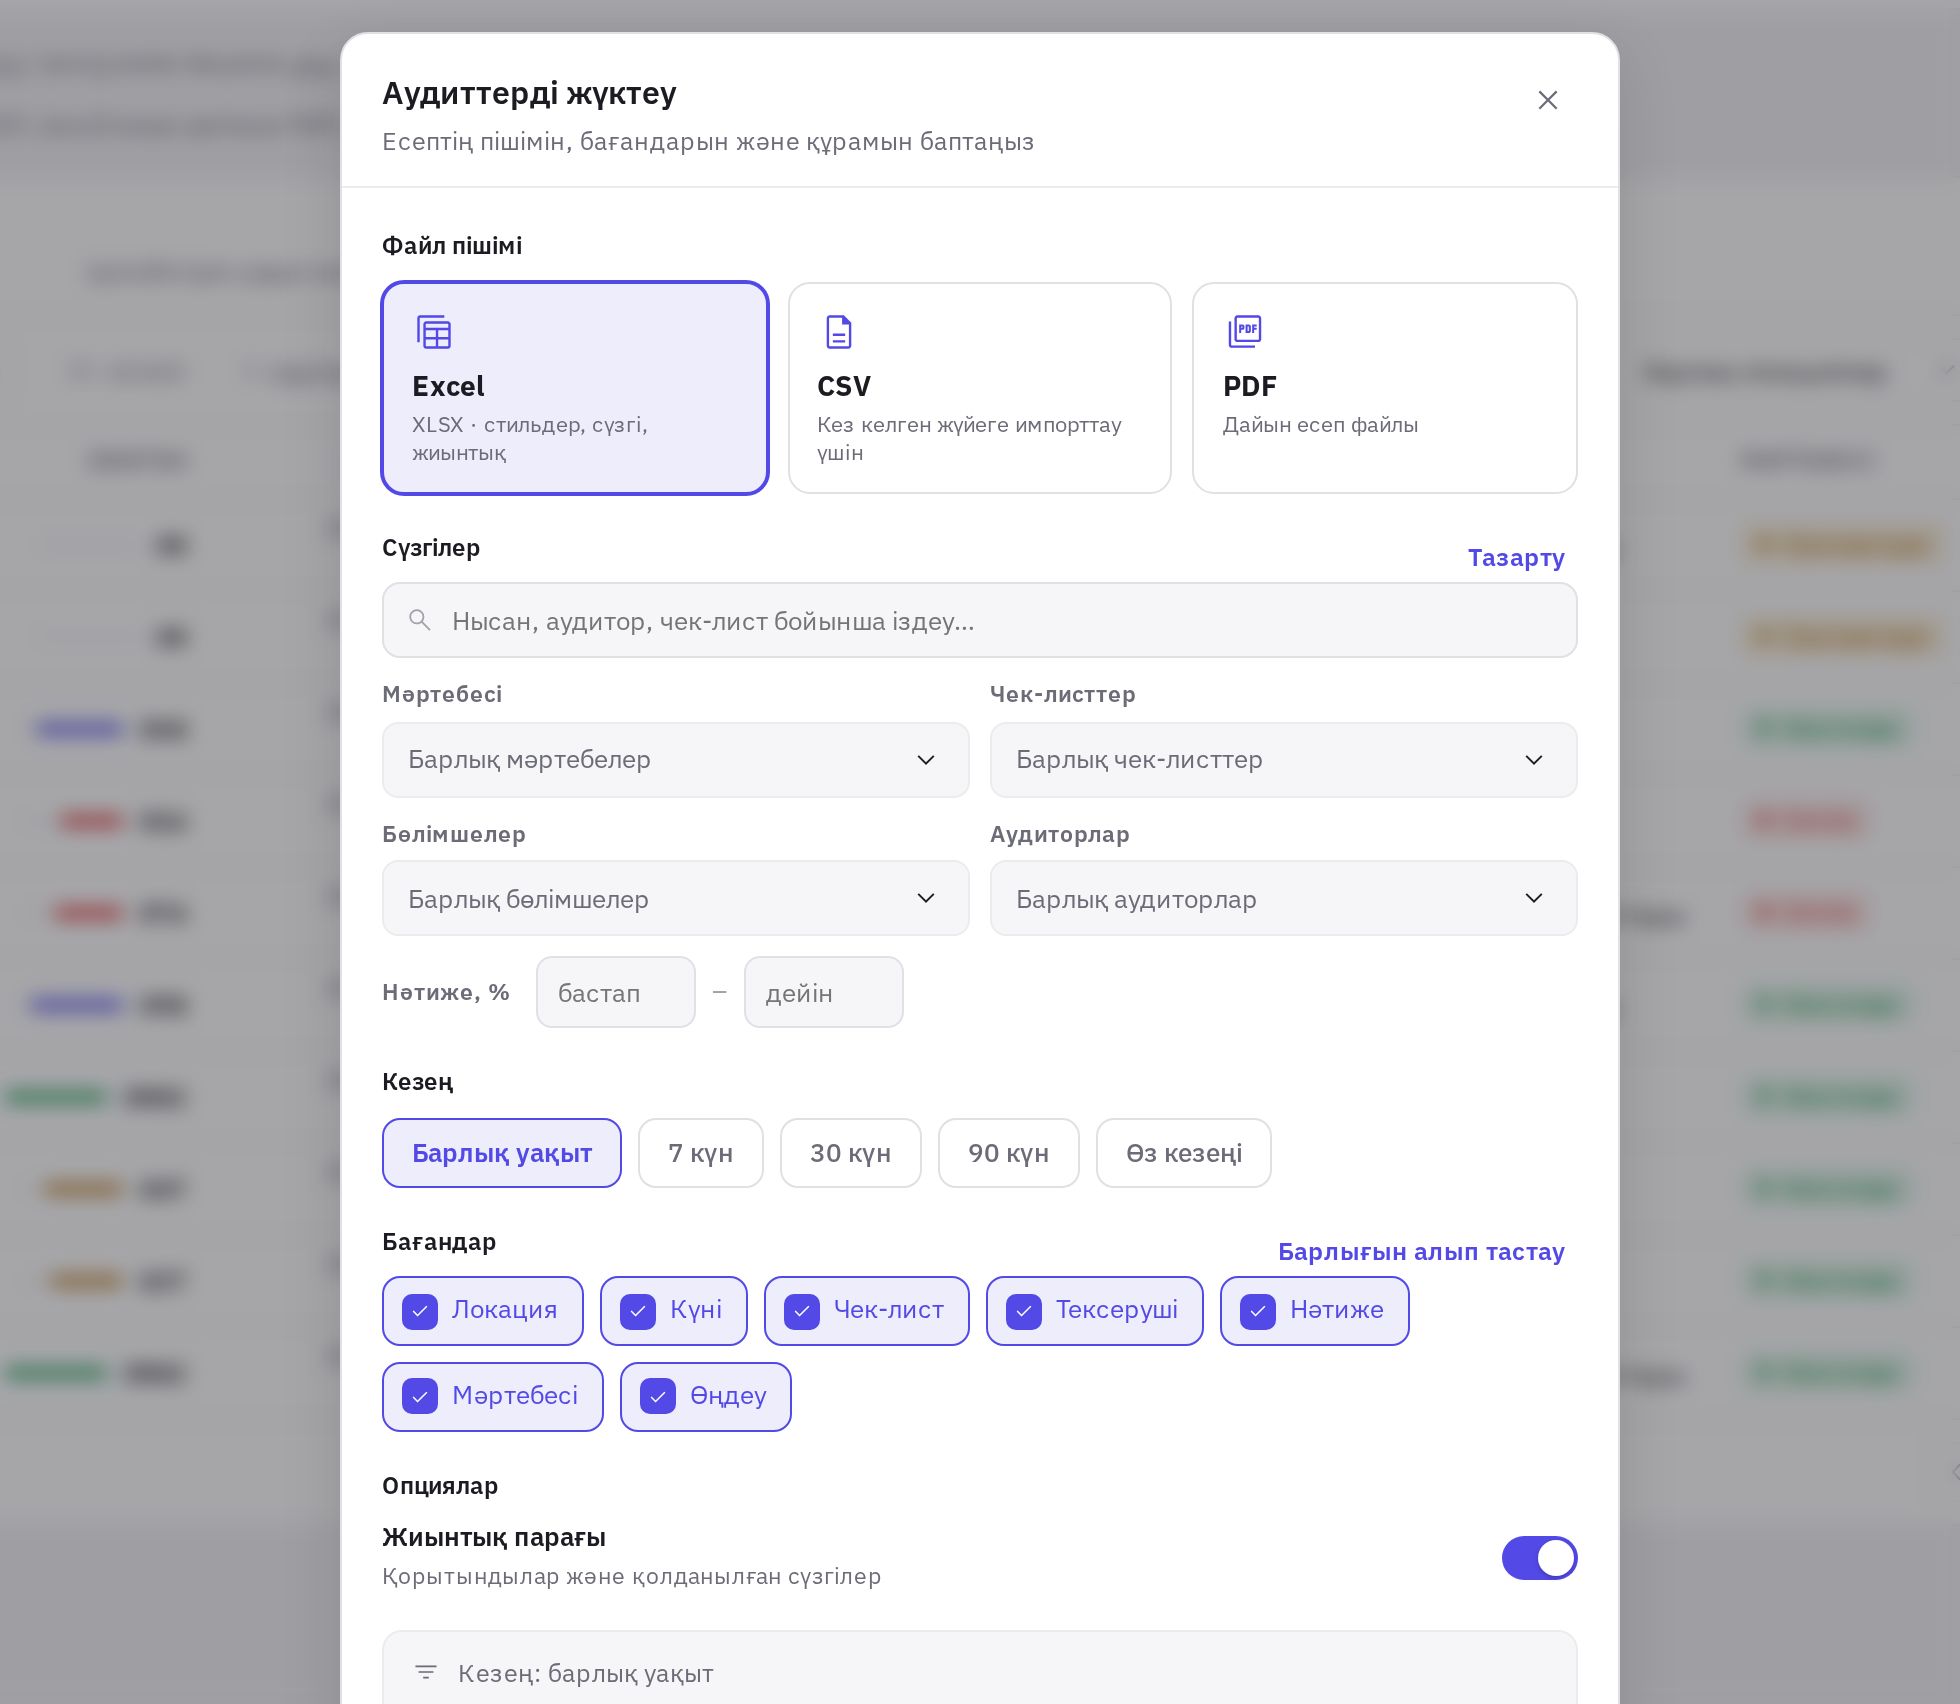
Task: Choose the CSV file icon
Action: [839, 332]
